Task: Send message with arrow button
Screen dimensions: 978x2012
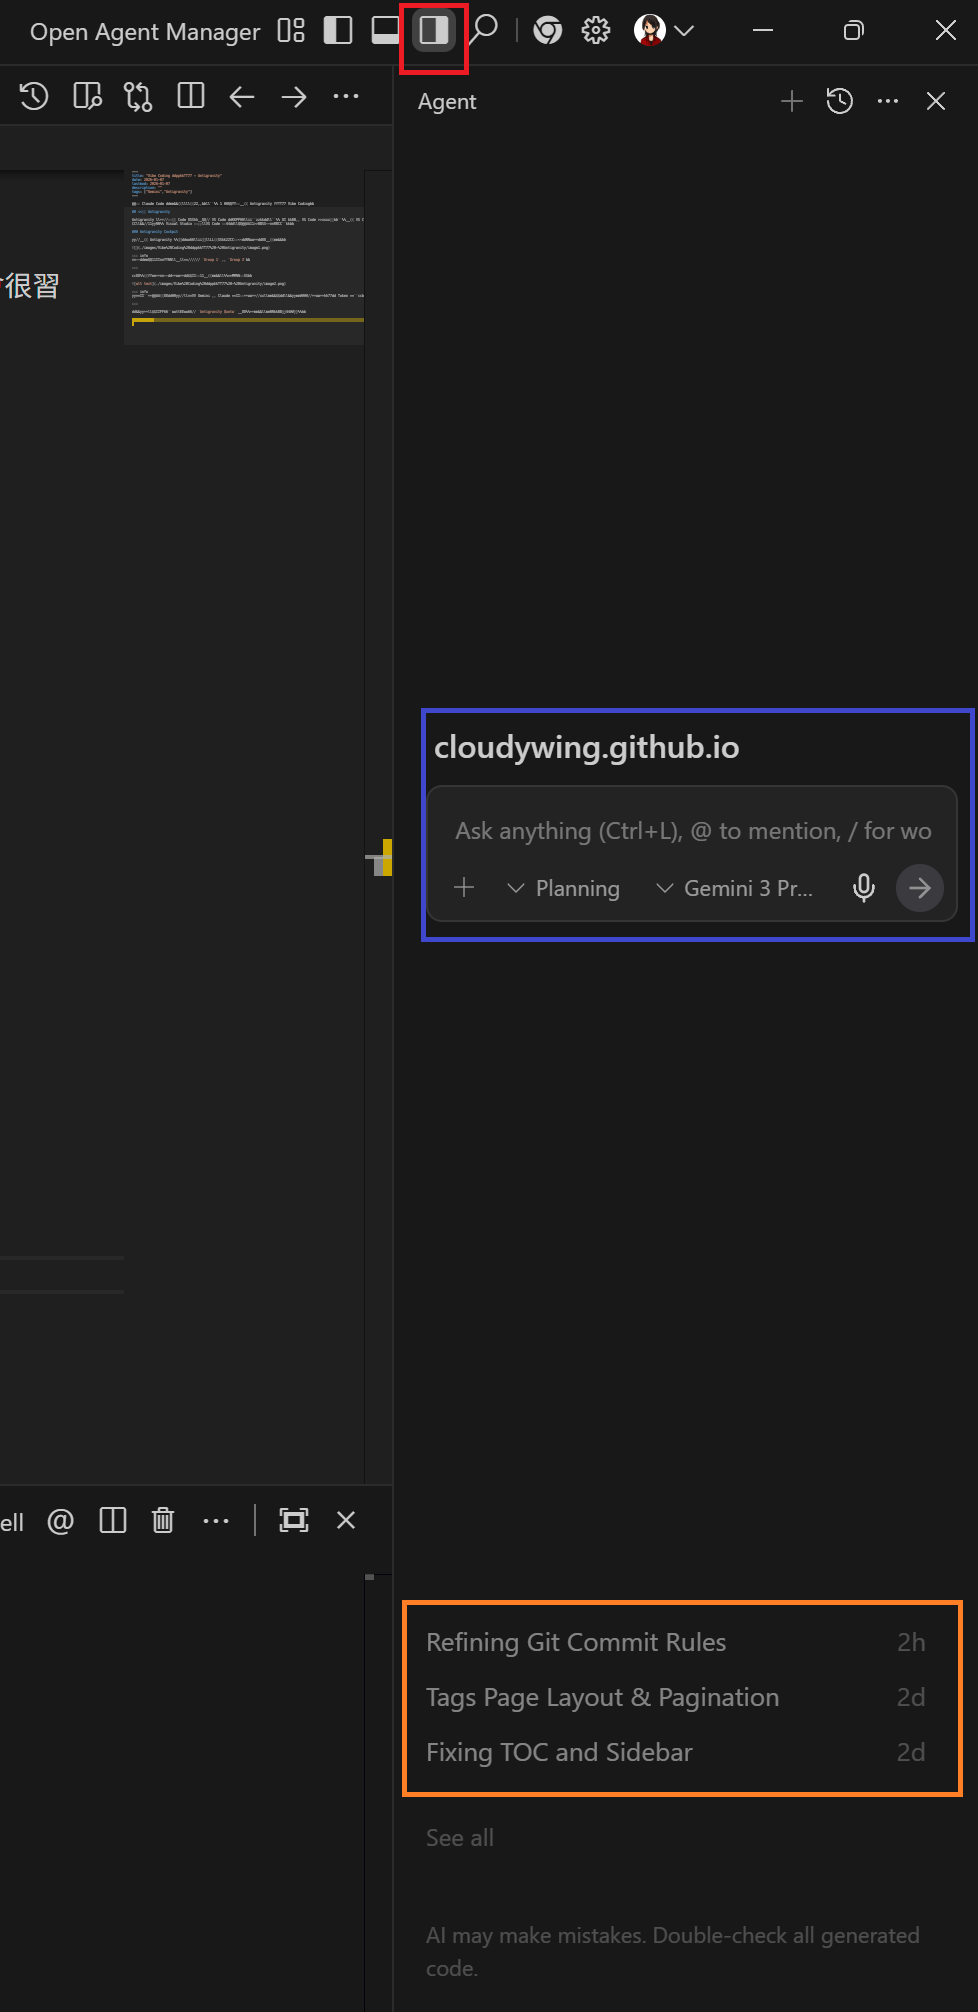Action: click(920, 888)
